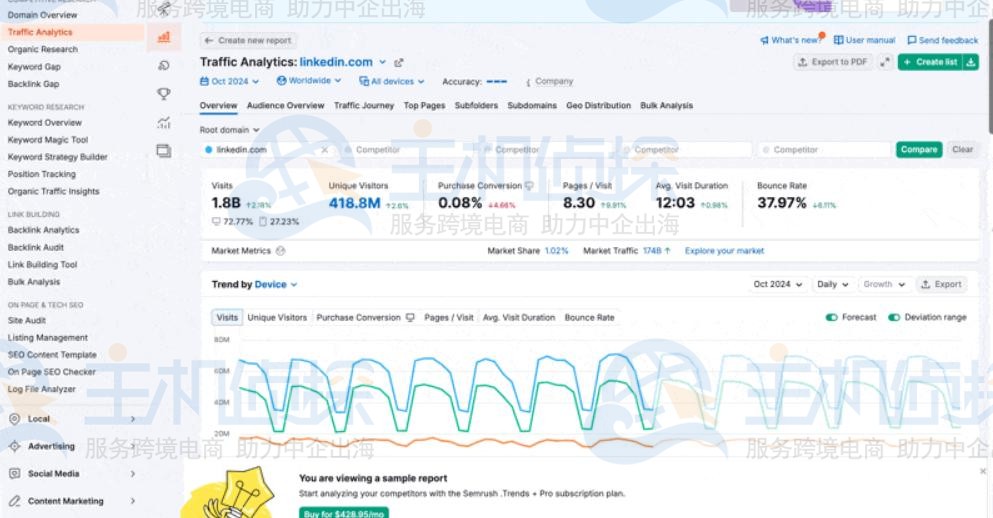This screenshot has height=518, width=993.
Task: Open Explore your market link
Action: [724, 251]
